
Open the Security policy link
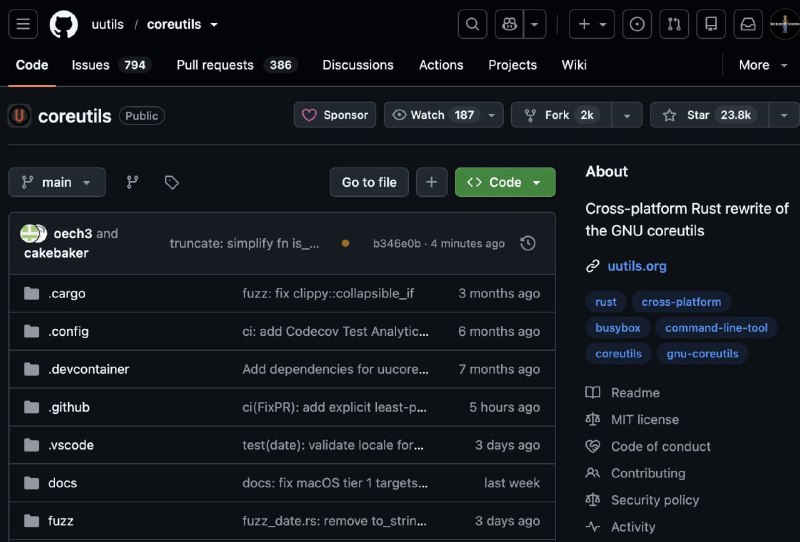pyautogui.click(x=655, y=500)
